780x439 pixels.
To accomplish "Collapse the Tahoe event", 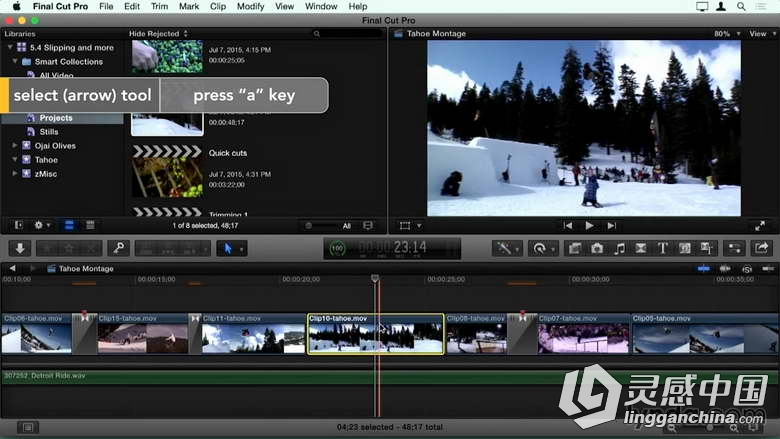I will click(x=15, y=160).
